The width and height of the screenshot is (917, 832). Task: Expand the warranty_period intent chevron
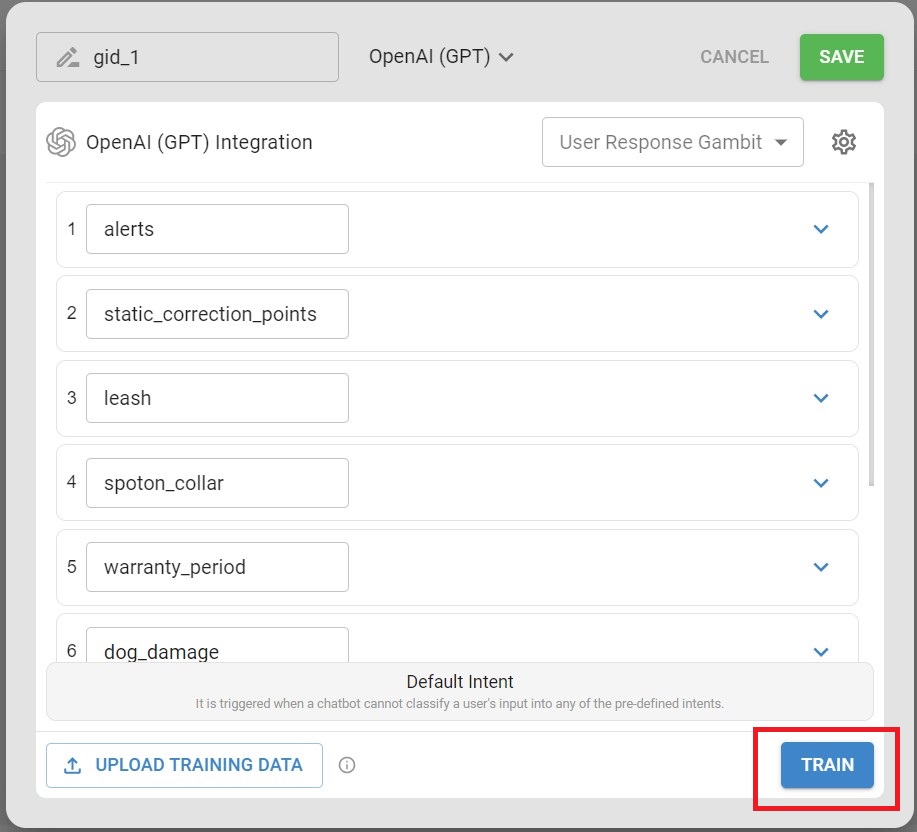pyautogui.click(x=821, y=567)
